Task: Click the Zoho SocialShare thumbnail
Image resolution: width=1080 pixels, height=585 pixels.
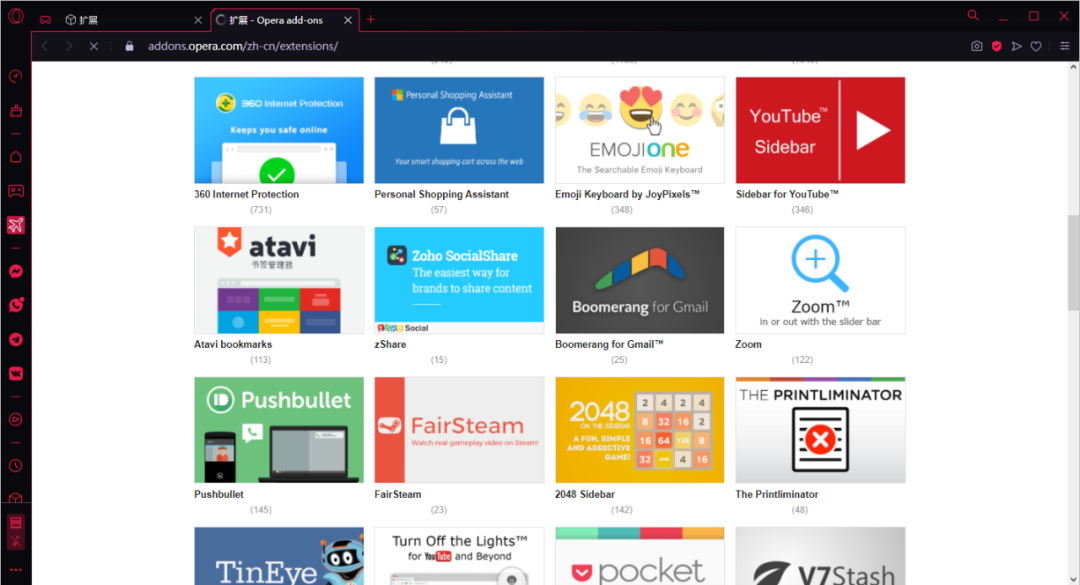Action: click(x=459, y=280)
